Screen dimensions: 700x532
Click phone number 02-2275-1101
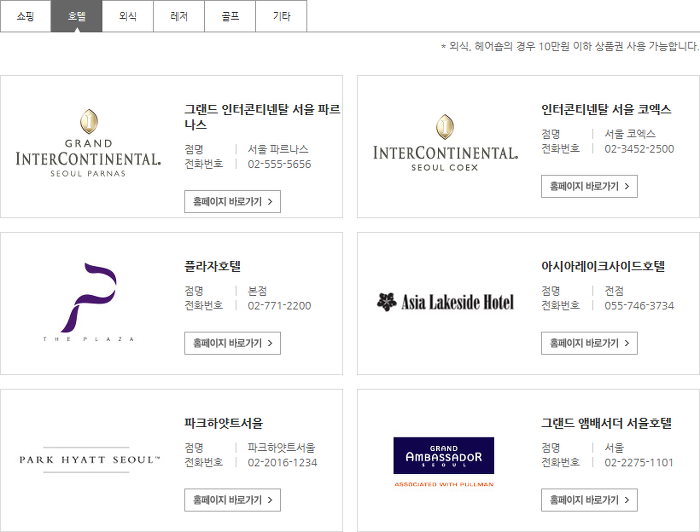tap(639, 463)
